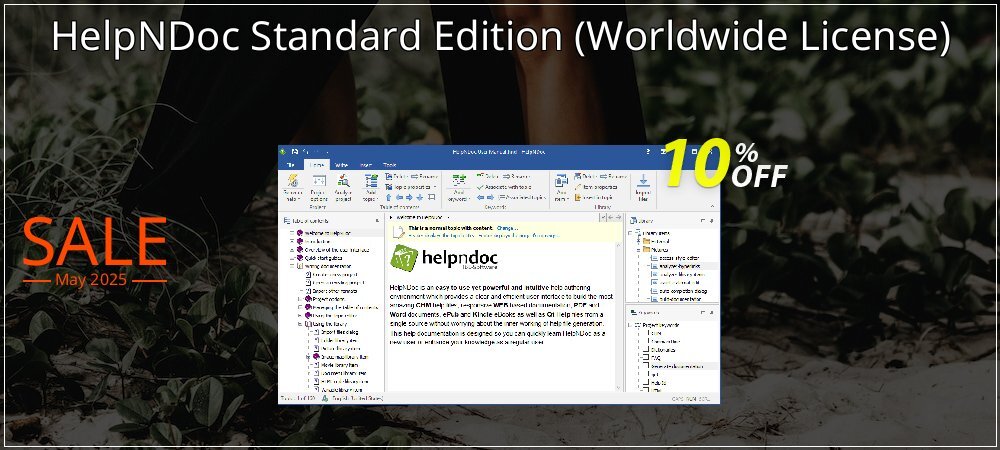
Task: Click the Change... link in topic notice
Action: (507, 228)
